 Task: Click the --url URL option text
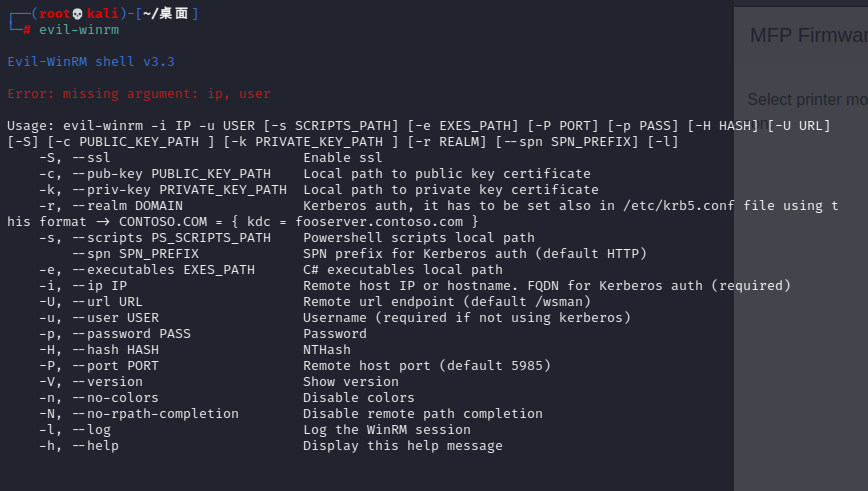pyautogui.click(x=91, y=302)
